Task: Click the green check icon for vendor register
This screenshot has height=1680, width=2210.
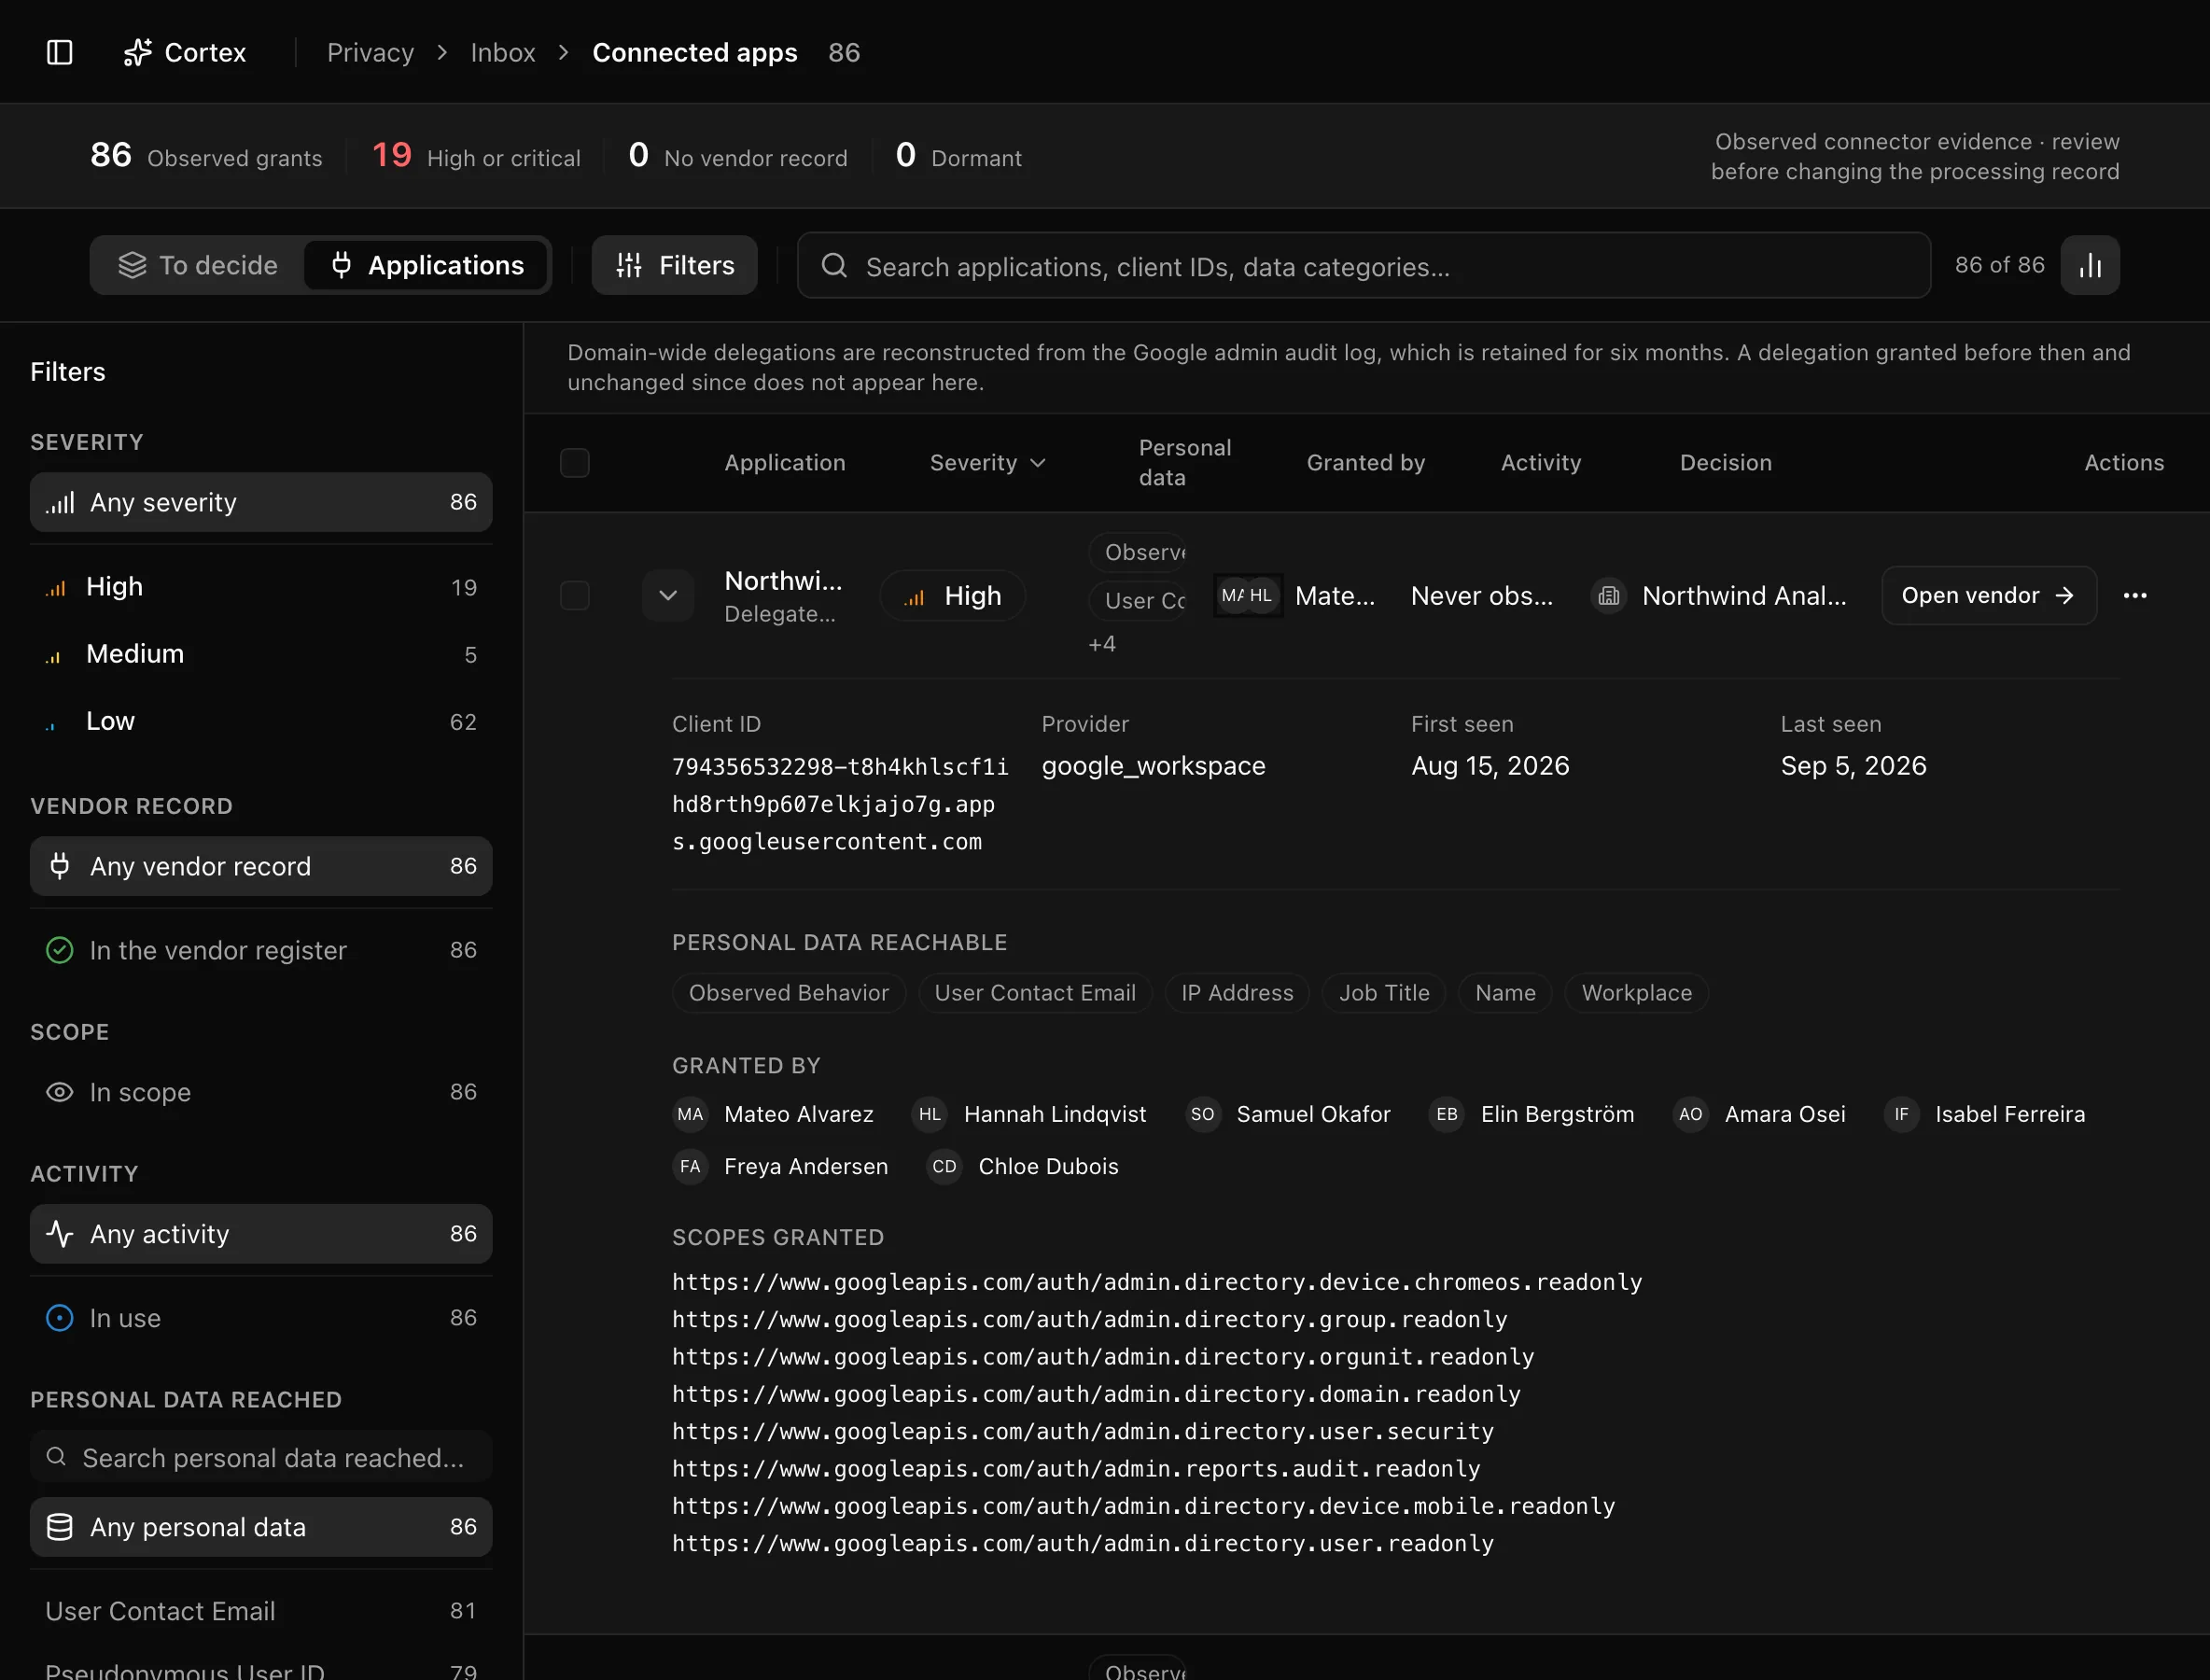Action: point(60,950)
